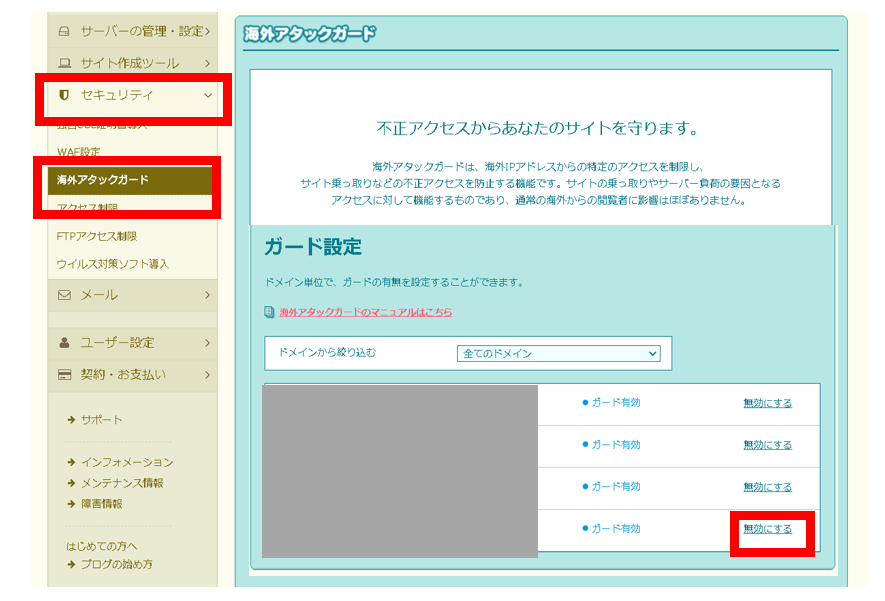Click the server icon beside サーバーの管理・設定
This screenshot has height=601, width=885.
click(65, 31)
